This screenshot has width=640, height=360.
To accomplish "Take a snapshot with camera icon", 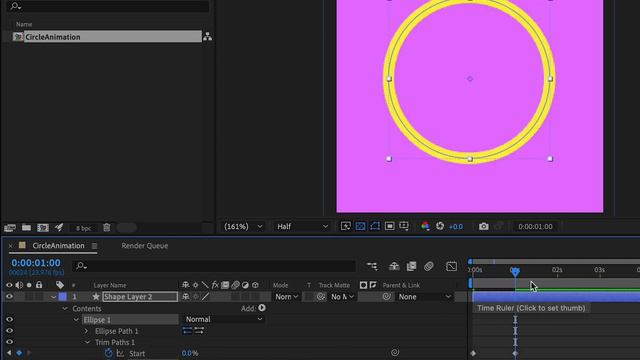I will 484,226.
